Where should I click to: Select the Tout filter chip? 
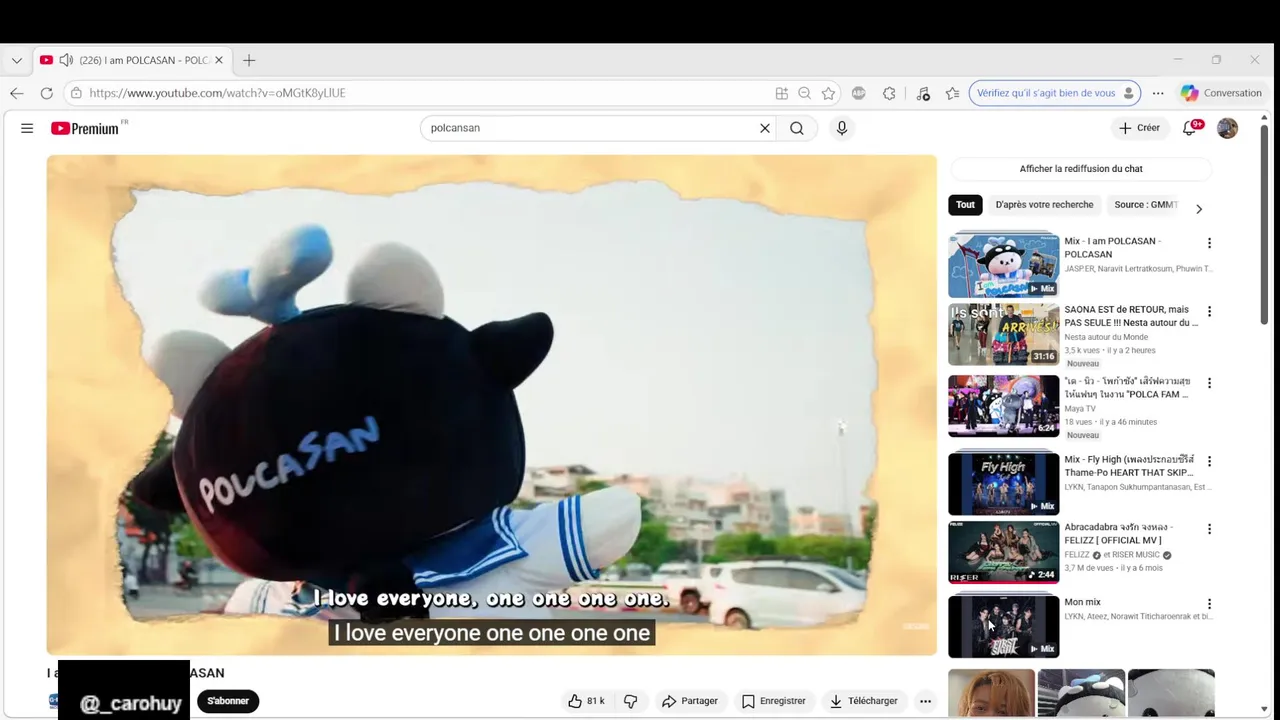(x=965, y=205)
